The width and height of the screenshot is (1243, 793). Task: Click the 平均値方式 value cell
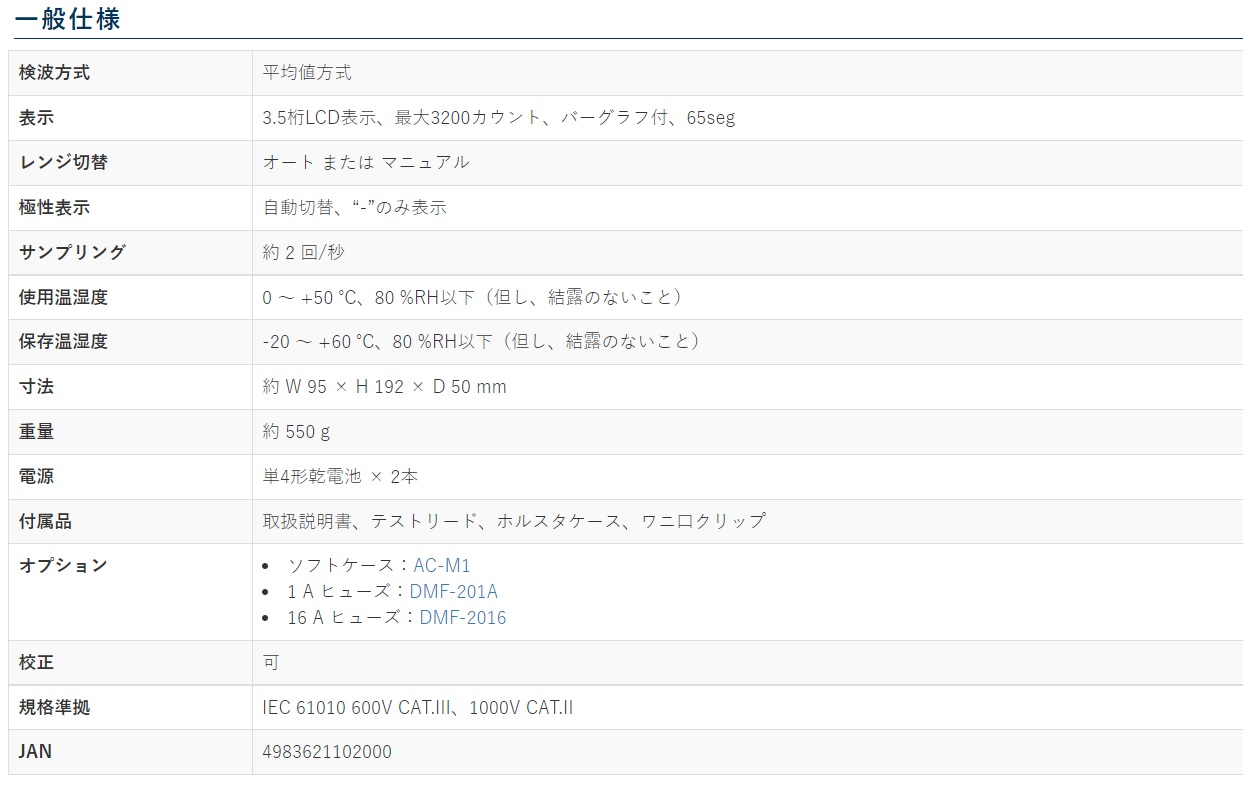pyautogui.click(x=307, y=73)
